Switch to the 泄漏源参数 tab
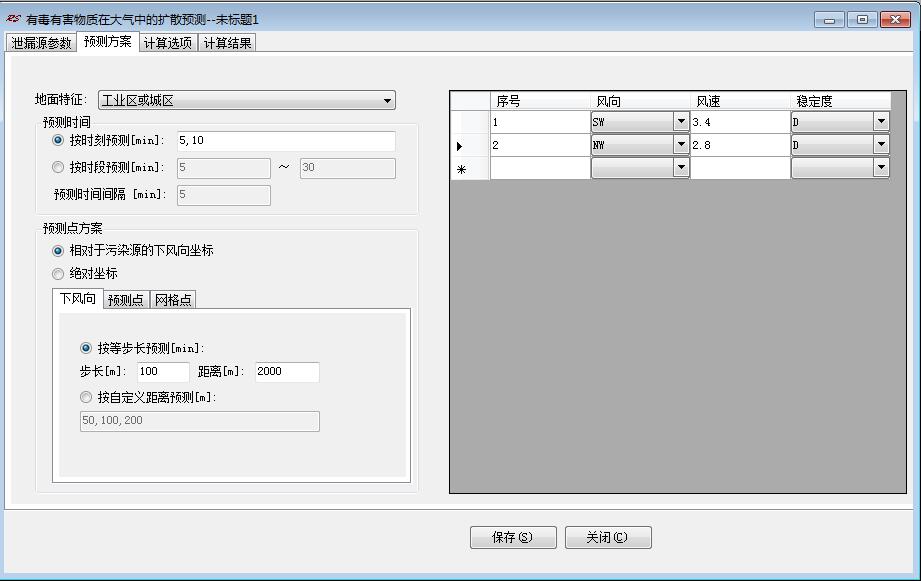 tap(41, 43)
